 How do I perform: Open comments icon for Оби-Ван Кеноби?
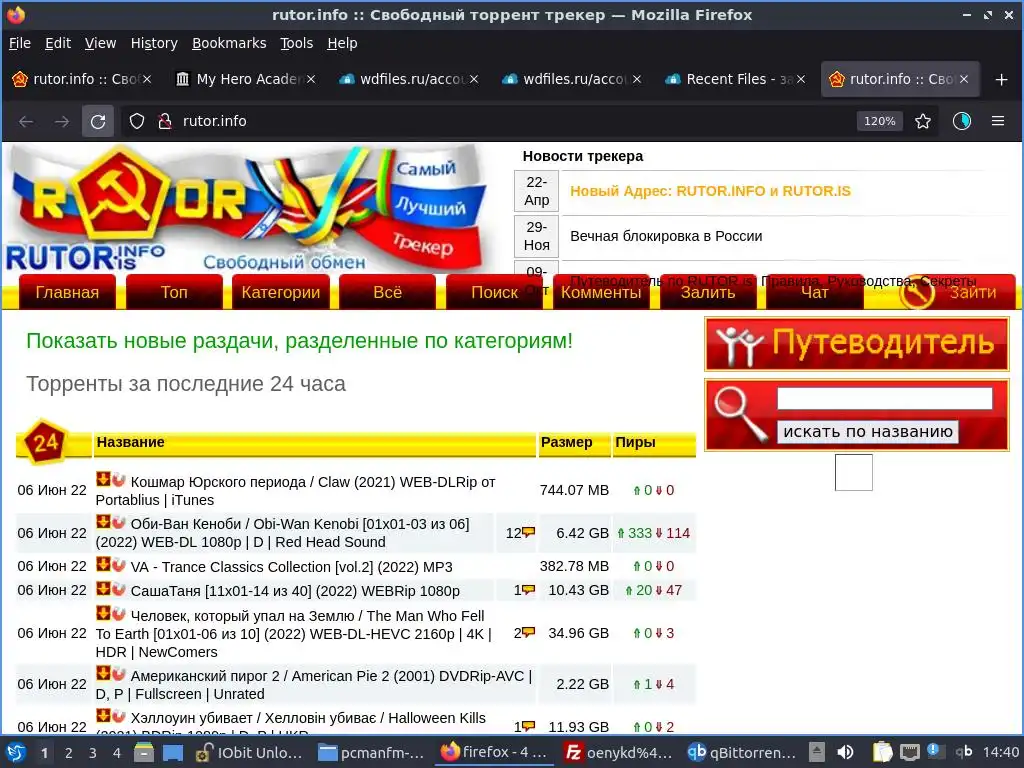pos(528,533)
